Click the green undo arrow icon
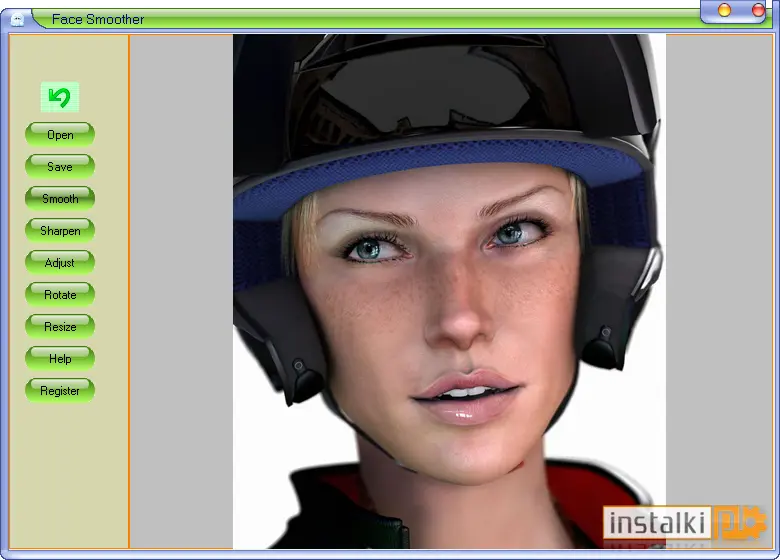Screen dimensions: 780x560 coord(60,97)
